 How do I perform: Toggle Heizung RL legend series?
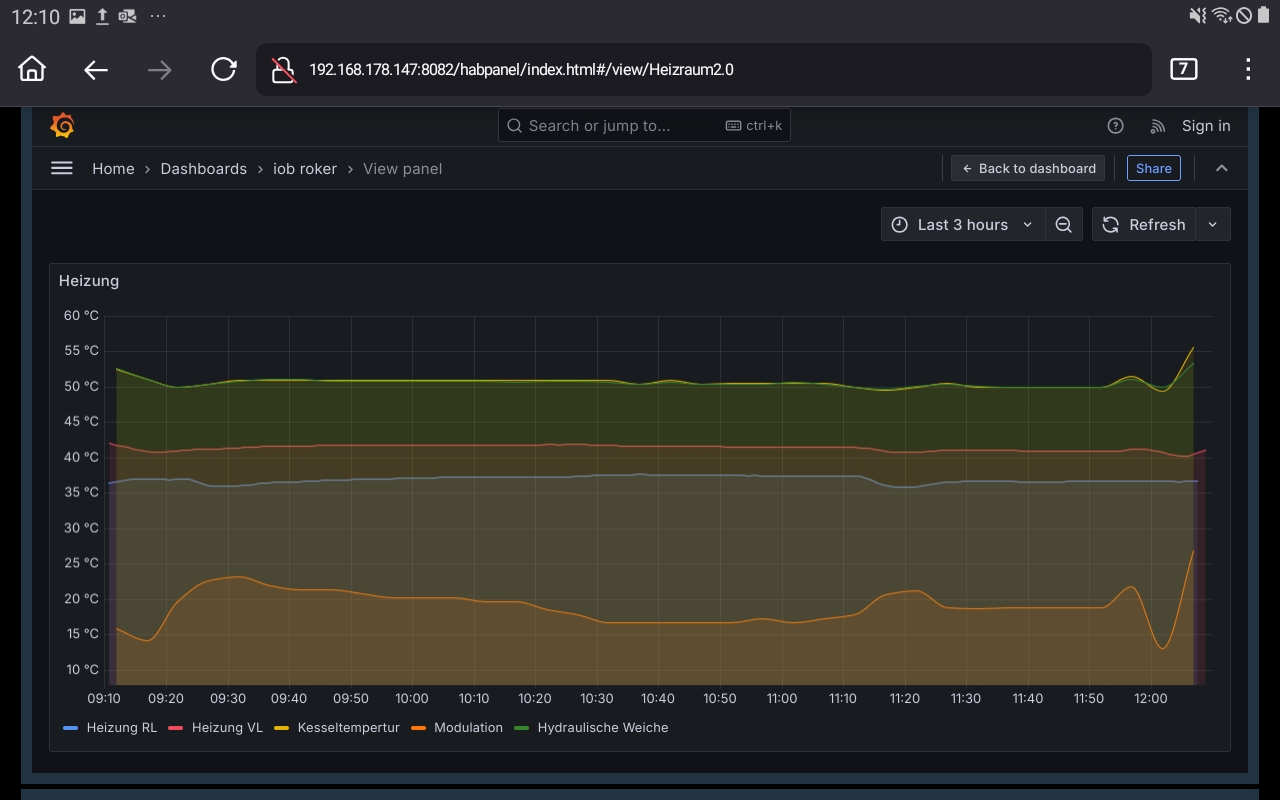pyautogui.click(x=121, y=728)
